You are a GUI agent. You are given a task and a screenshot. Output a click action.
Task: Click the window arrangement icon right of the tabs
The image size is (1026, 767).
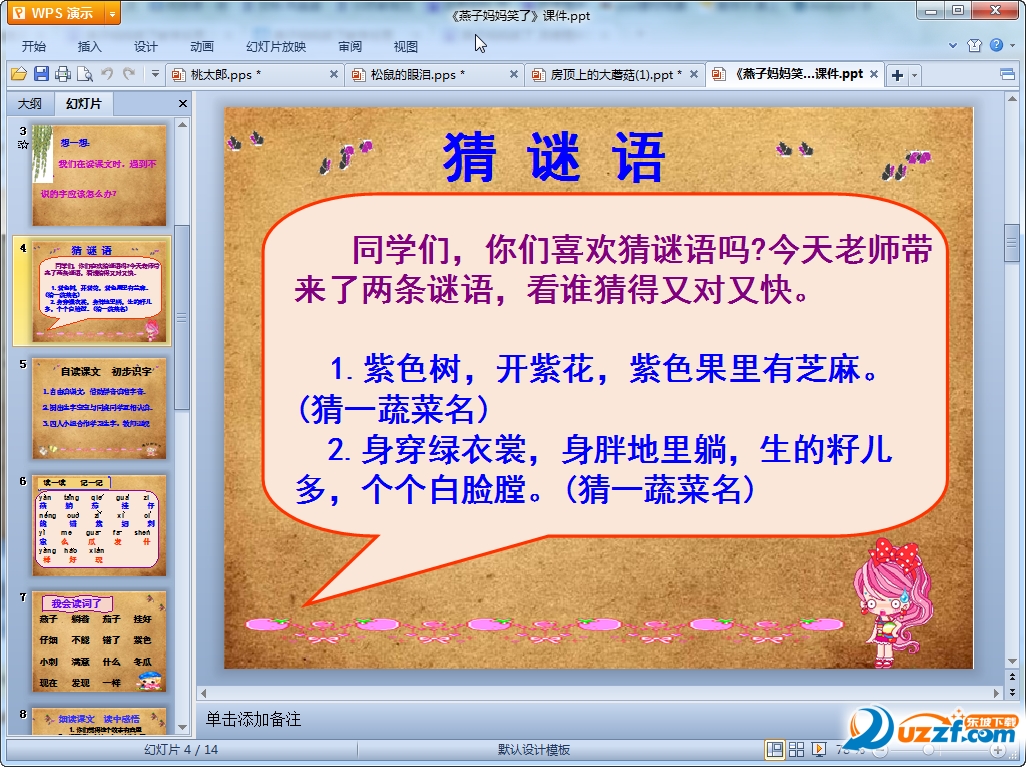[1008, 75]
